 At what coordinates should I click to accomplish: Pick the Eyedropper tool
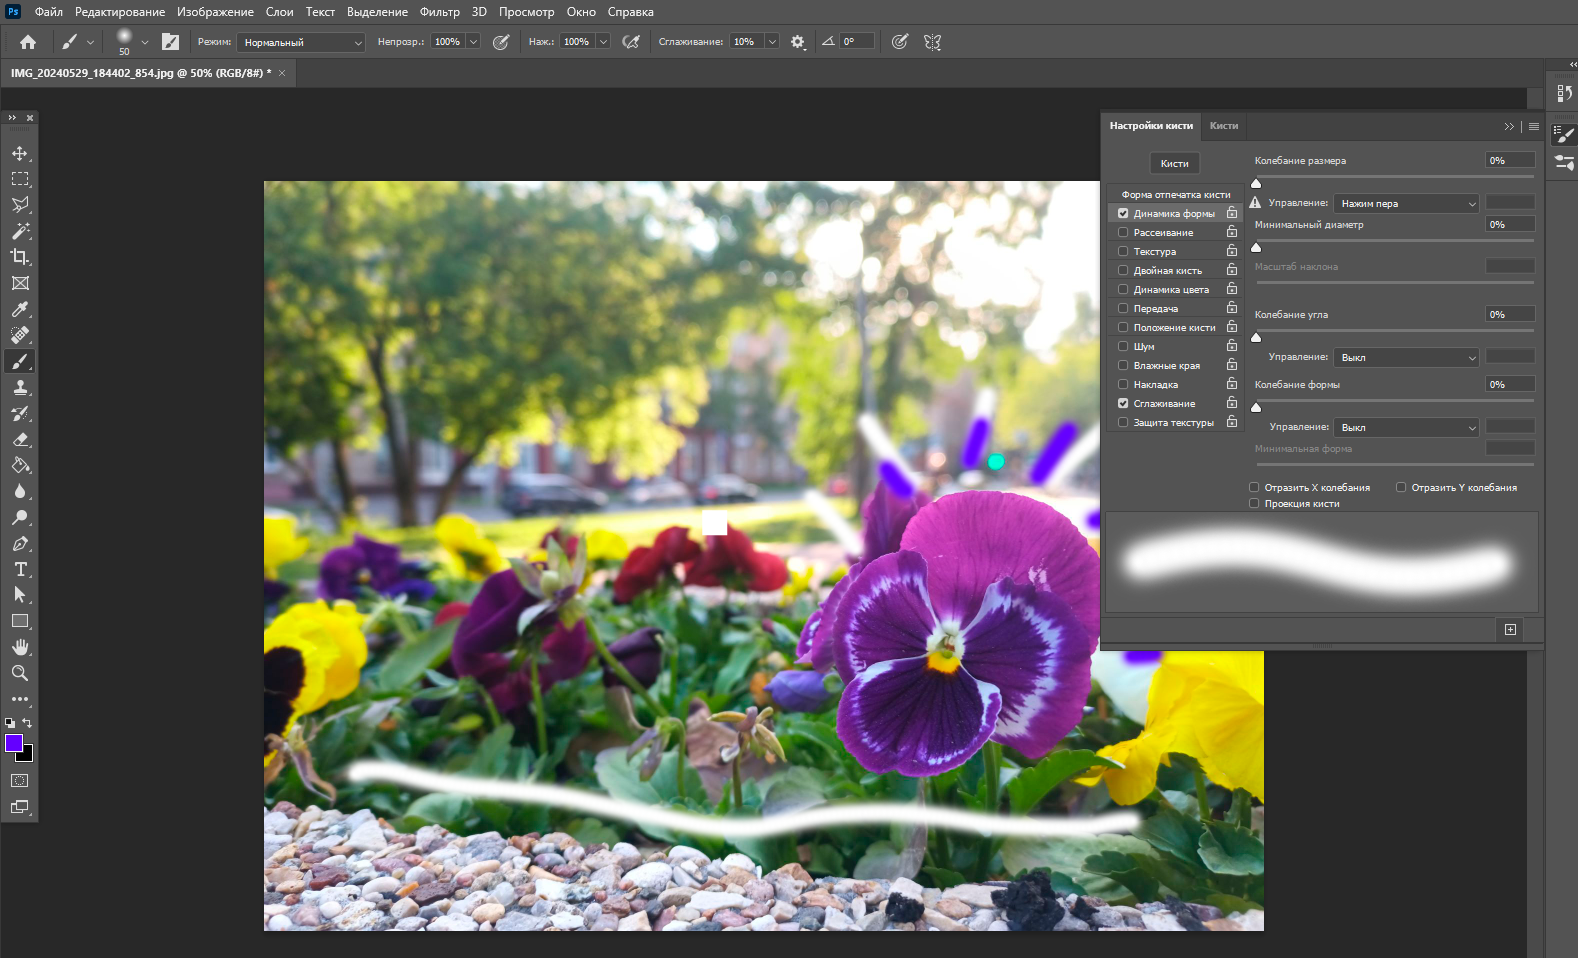point(20,309)
